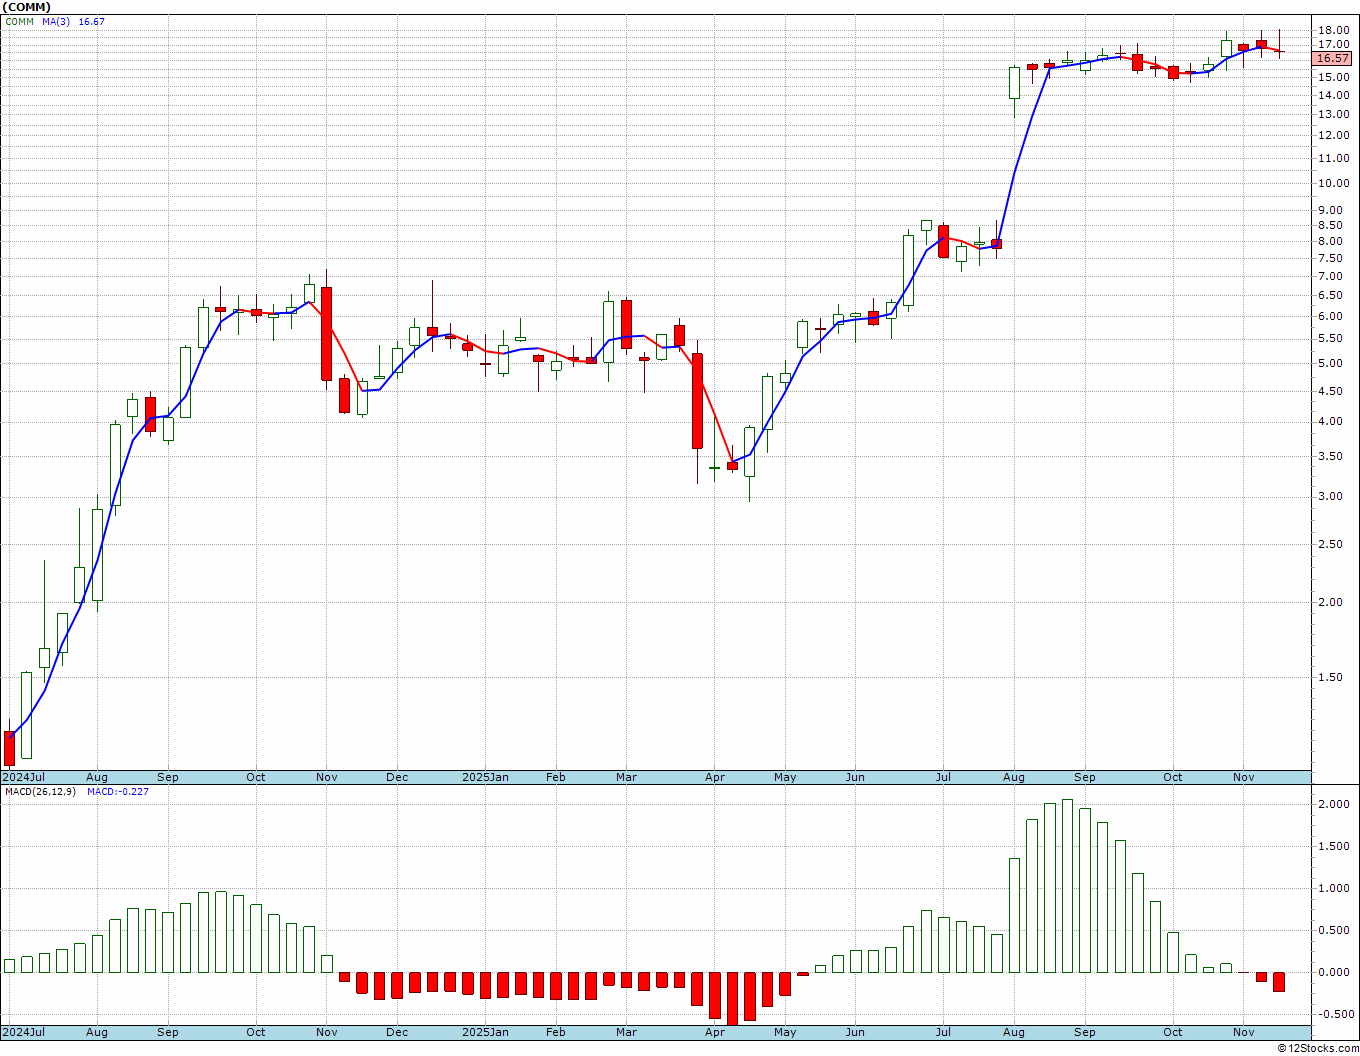Click the 17.00 price axis label

1335,45
